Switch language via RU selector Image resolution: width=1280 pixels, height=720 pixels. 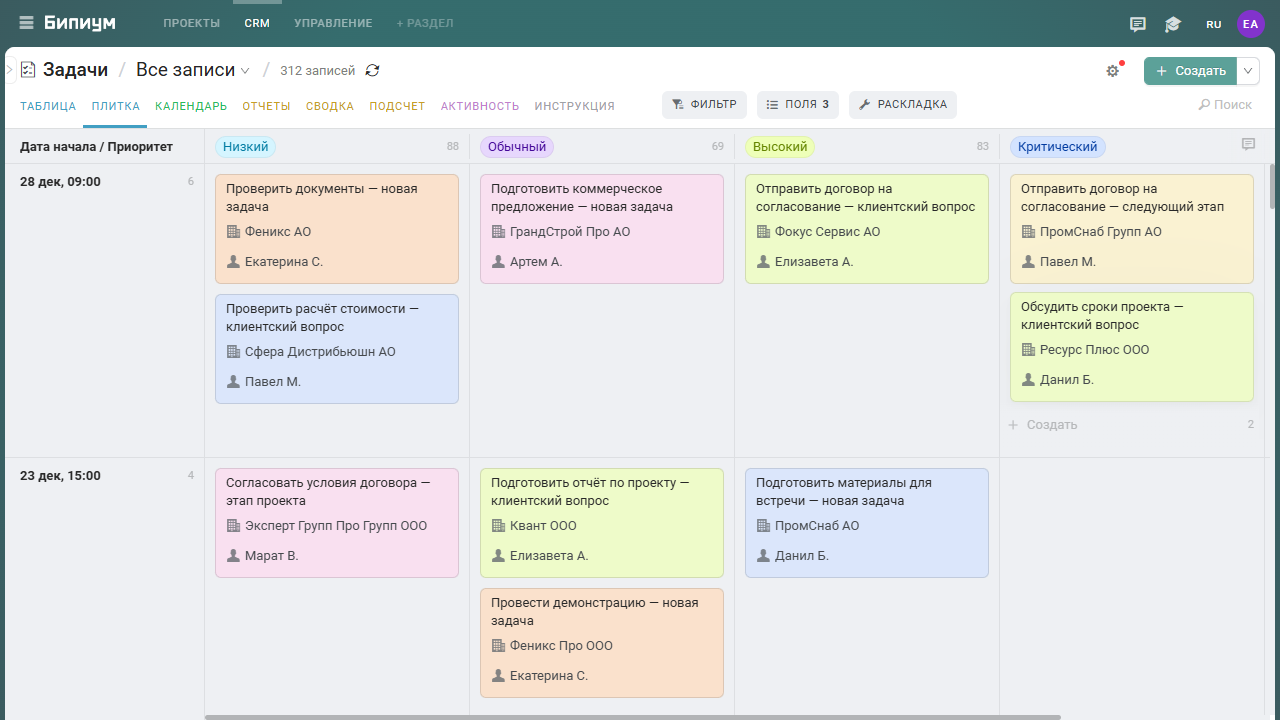point(1214,24)
